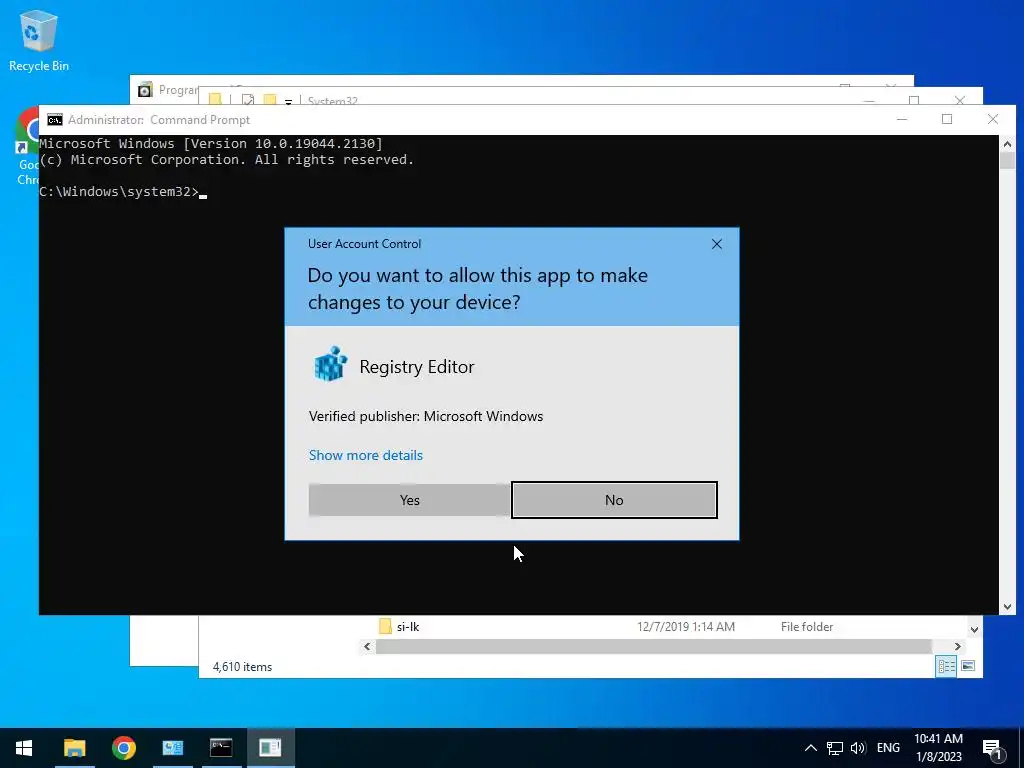This screenshot has width=1024, height=768.
Task: Click the si-lk folder icon
Action: [385, 626]
